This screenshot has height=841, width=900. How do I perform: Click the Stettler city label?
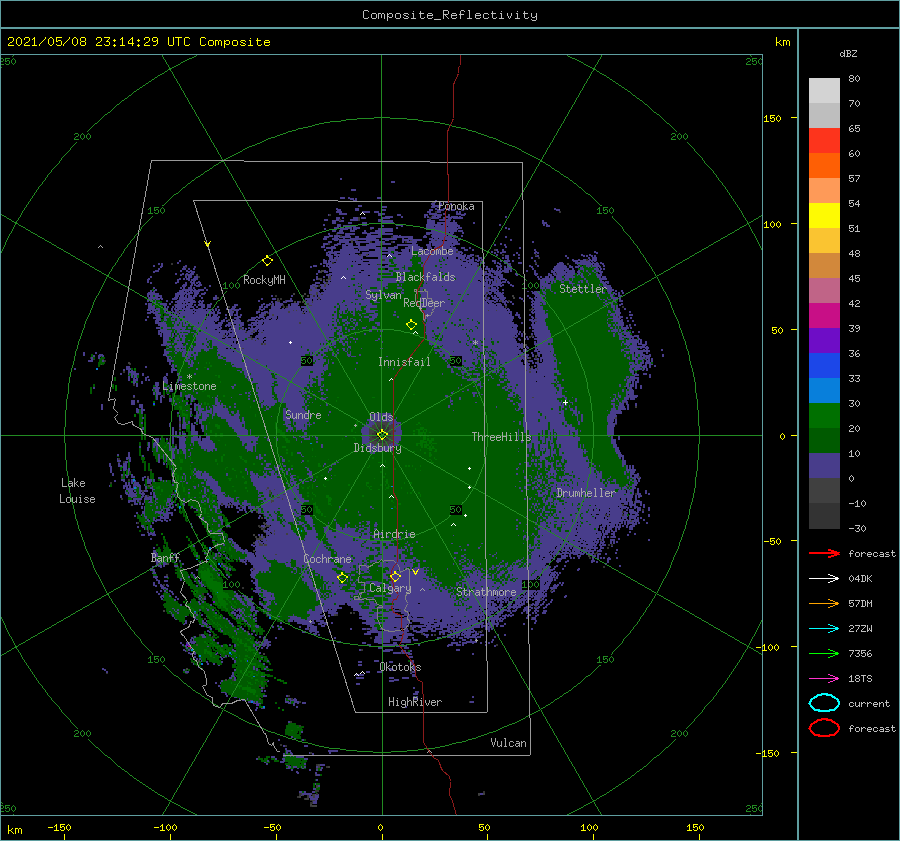click(583, 289)
